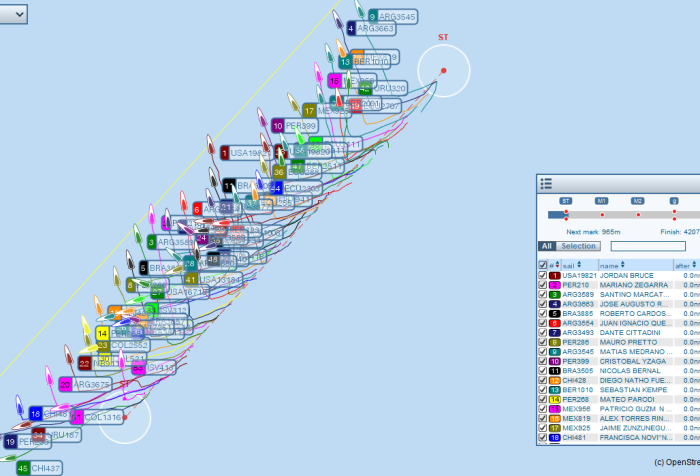Uncheck JORDAN BRUCE boat checkbox
Image resolution: width=700 pixels, height=476 pixels.
pyautogui.click(x=543, y=275)
